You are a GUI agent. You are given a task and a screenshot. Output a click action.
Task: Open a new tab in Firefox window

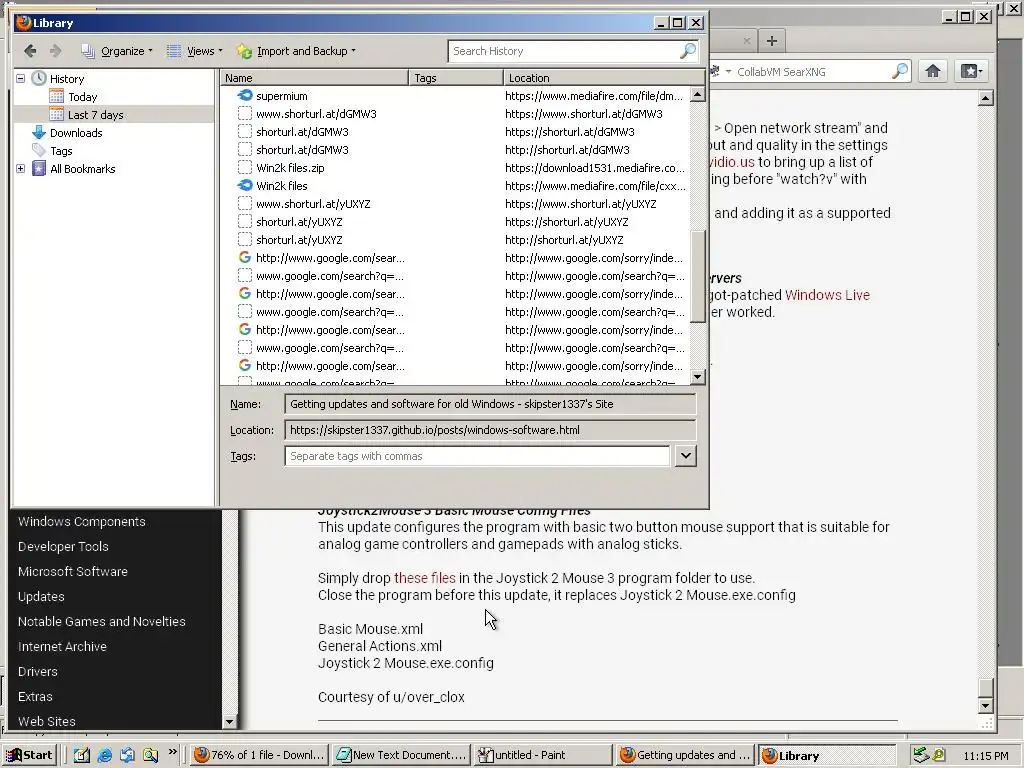pyautogui.click(x=771, y=40)
